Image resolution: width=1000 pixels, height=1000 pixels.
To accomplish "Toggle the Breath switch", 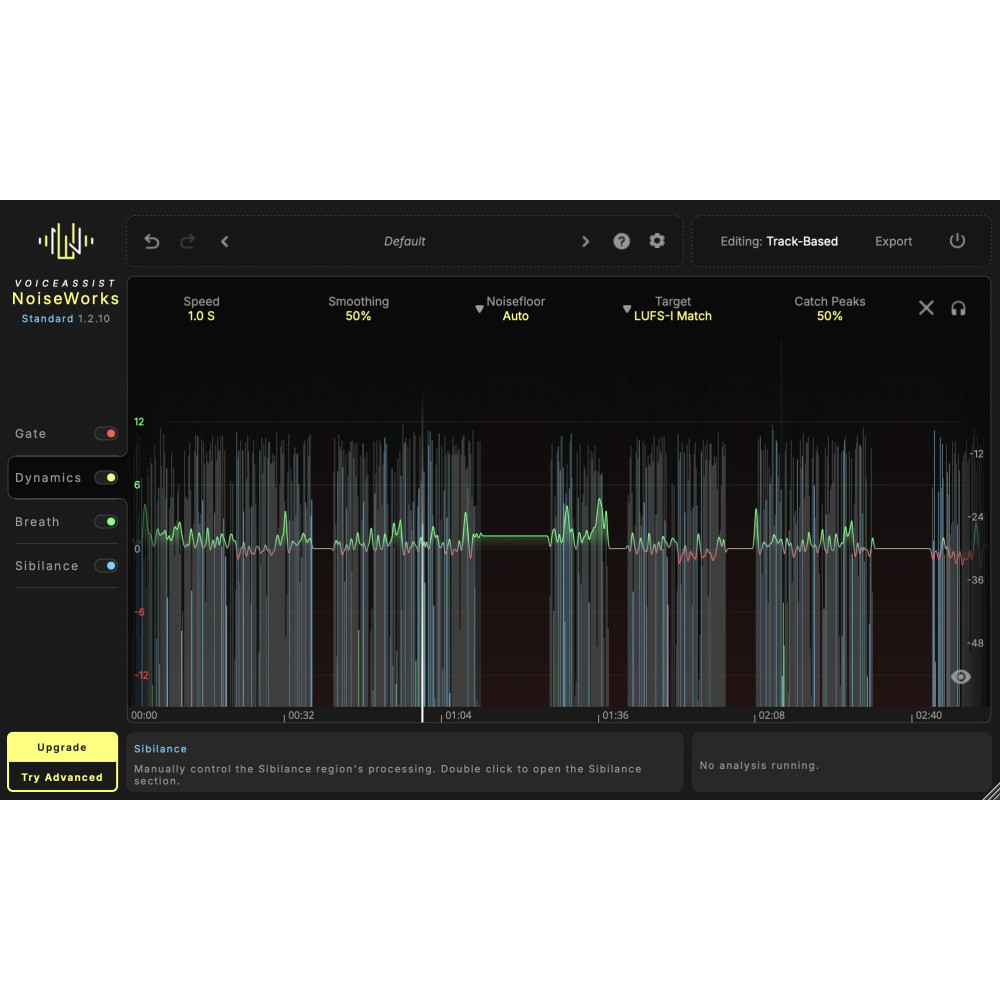I will (x=106, y=522).
